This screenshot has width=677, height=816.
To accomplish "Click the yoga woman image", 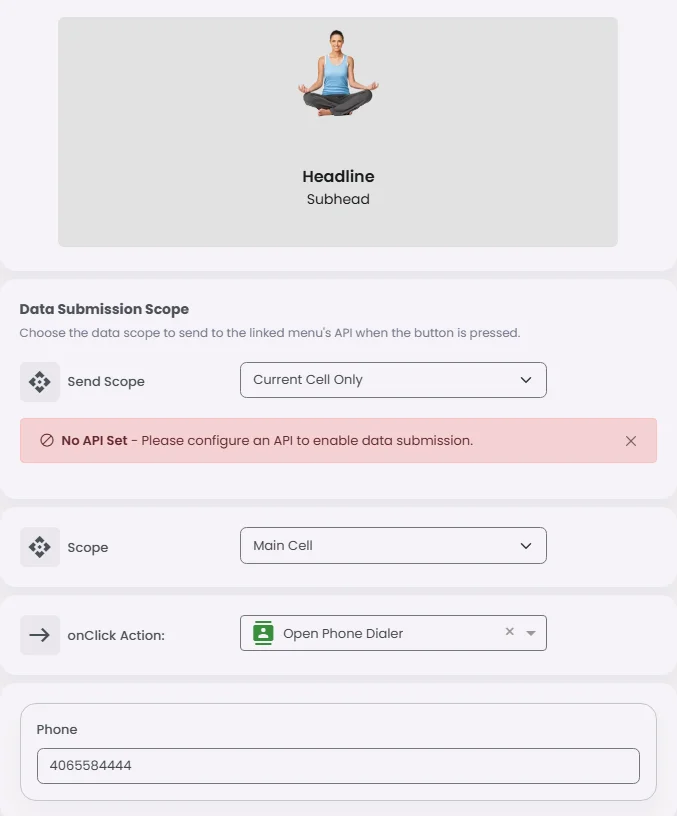I will (x=338, y=72).
